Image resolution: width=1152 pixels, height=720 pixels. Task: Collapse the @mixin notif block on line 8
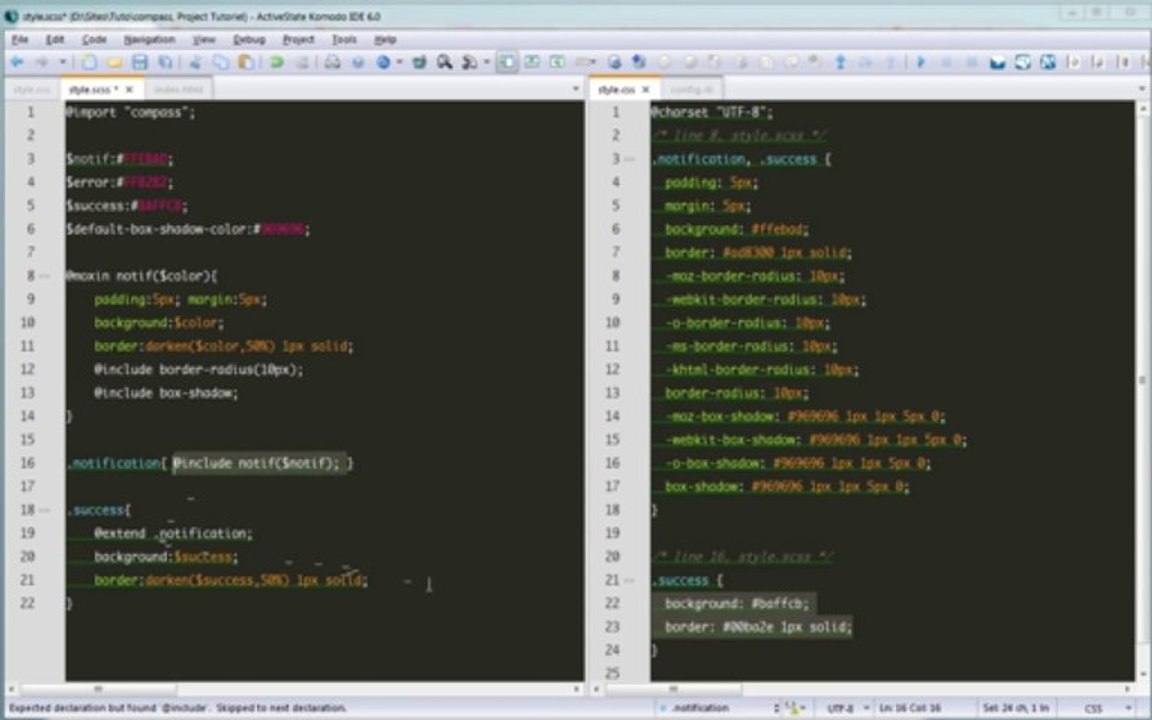(45, 276)
